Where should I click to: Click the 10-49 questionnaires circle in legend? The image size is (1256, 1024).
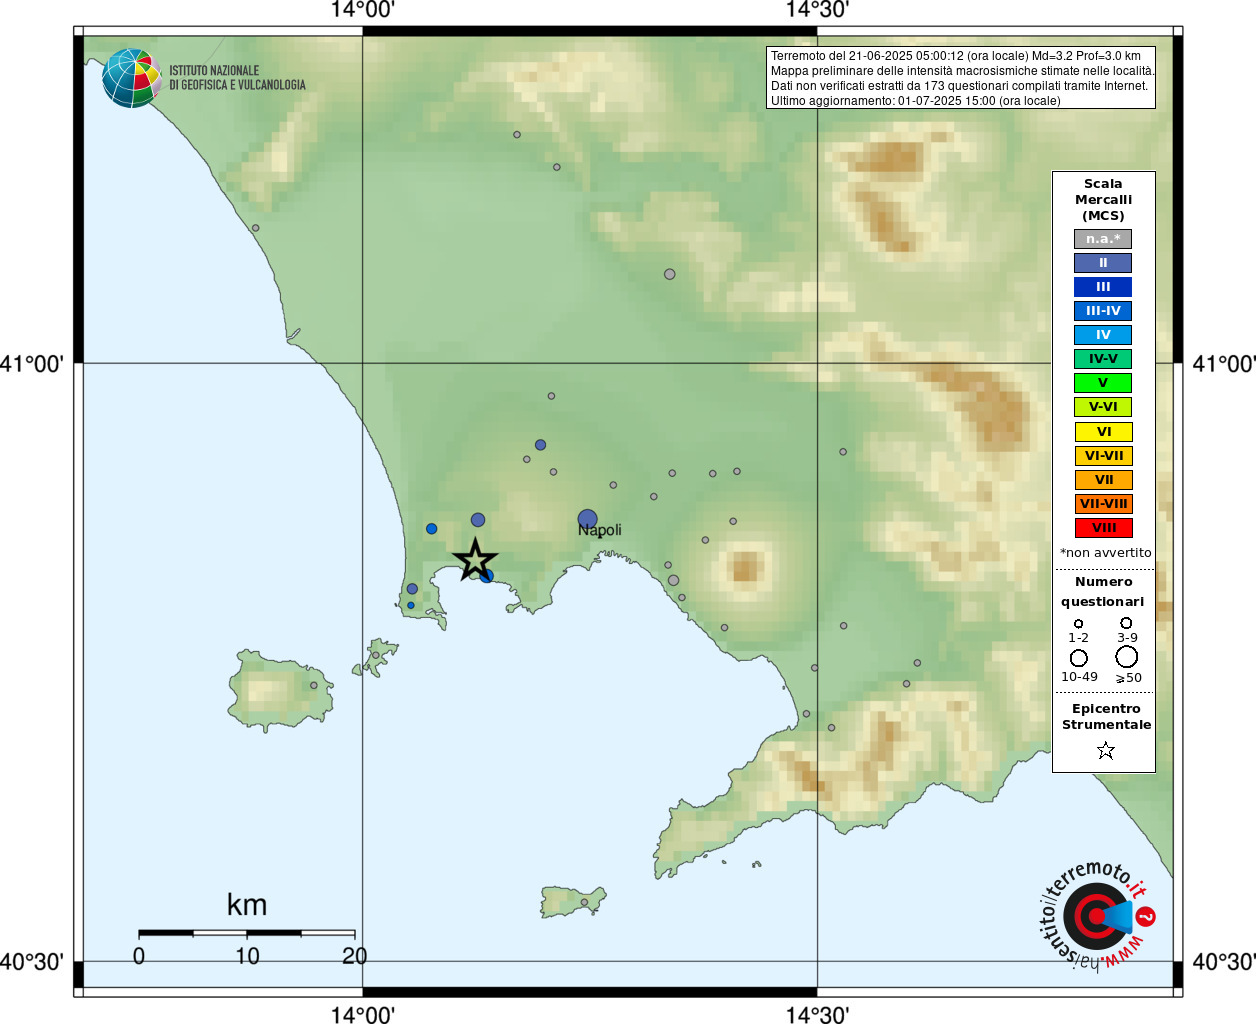pyautogui.click(x=1079, y=658)
